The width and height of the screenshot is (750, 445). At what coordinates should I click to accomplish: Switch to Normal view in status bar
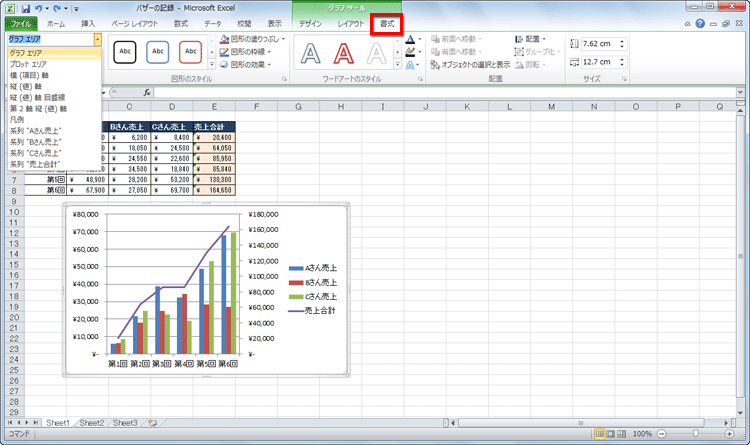(x=600, y=434)
